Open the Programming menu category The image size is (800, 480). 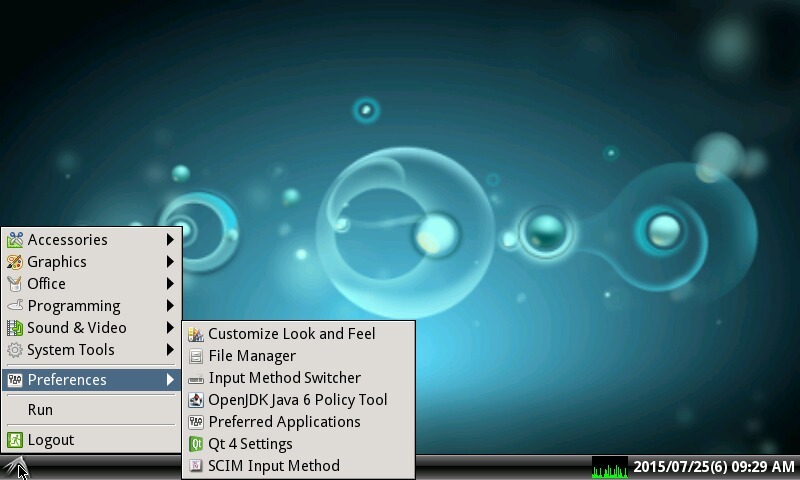coord(91,306)
